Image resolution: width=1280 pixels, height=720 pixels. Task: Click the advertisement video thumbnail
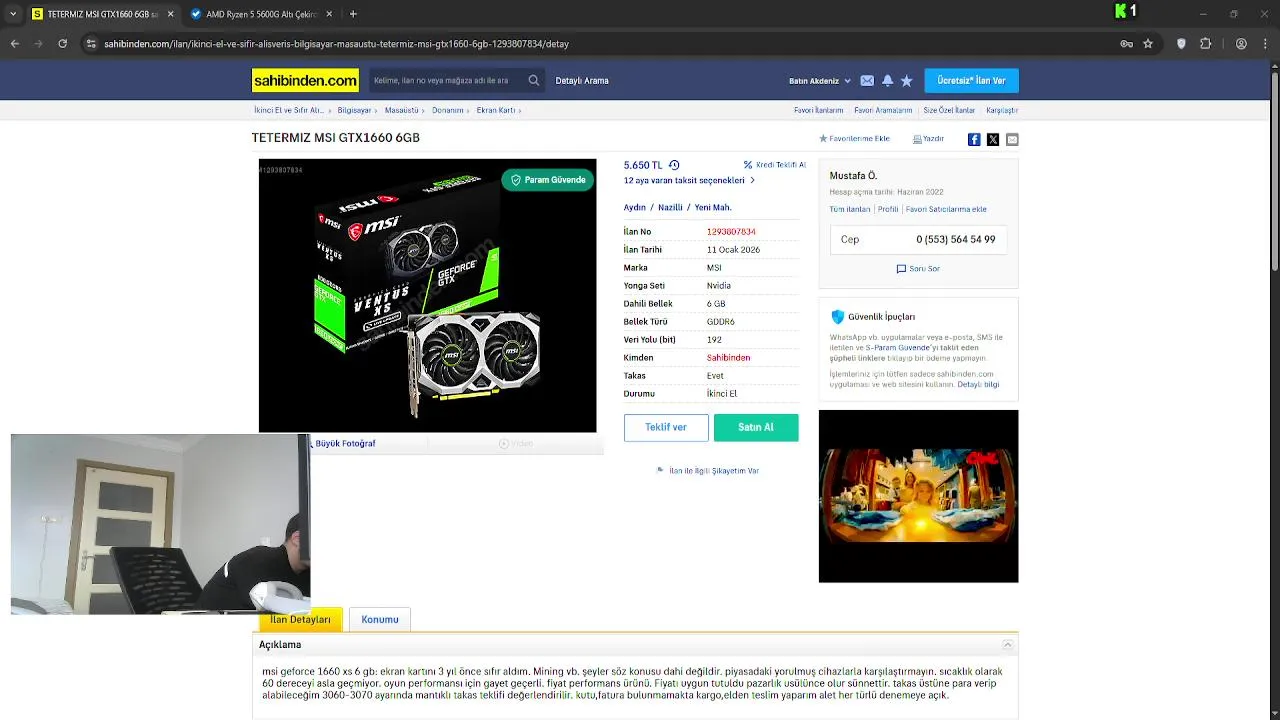tap(919, 496)
